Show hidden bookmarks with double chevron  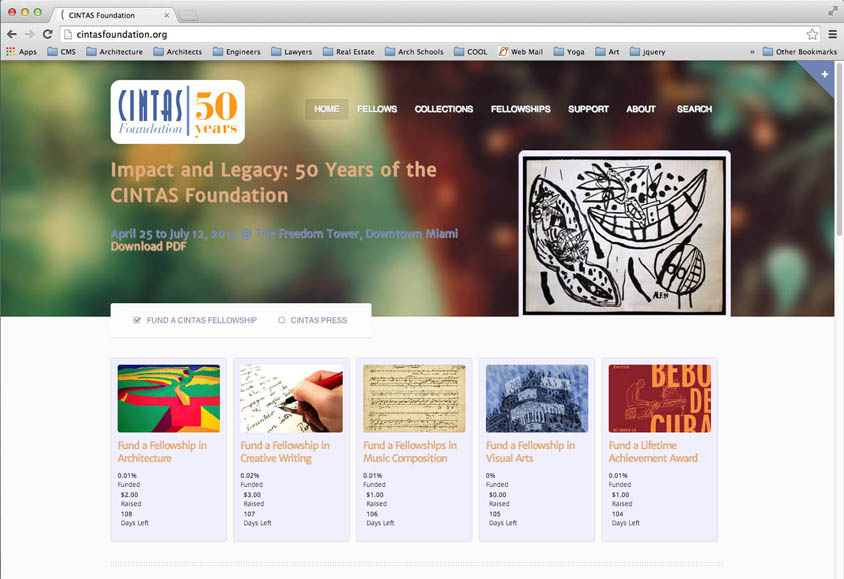(752, 52)
